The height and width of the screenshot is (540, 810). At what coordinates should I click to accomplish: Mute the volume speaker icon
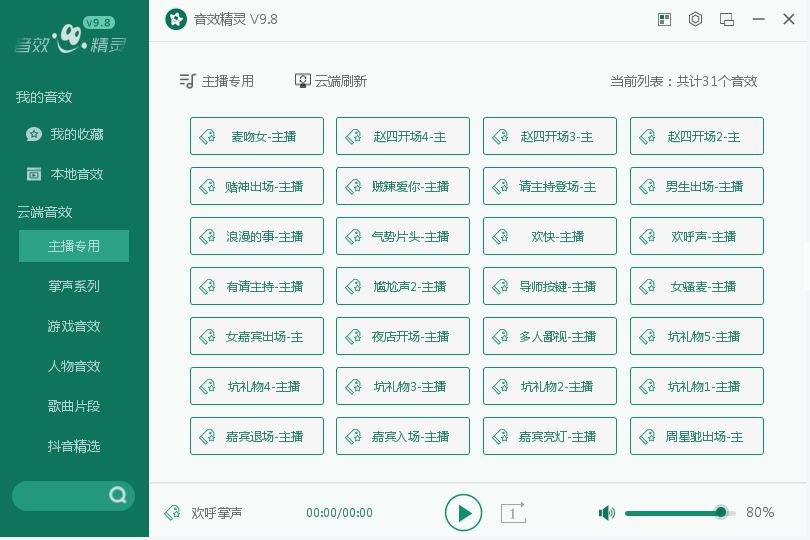pyautogui.click(x=606, y=513)
